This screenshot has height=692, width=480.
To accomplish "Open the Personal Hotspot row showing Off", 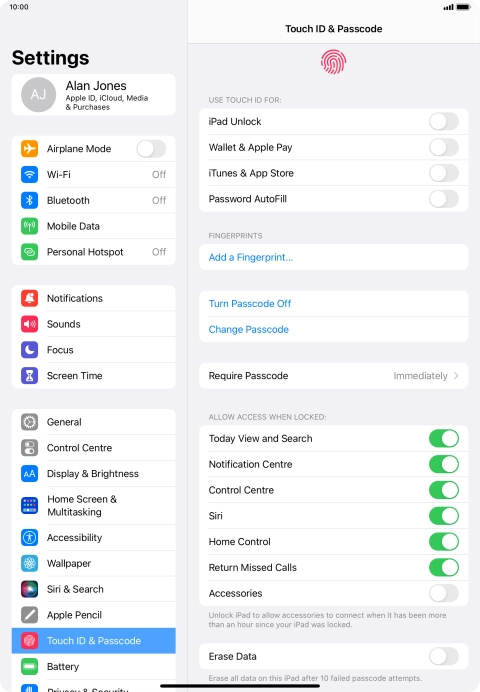I will [94, 252].
